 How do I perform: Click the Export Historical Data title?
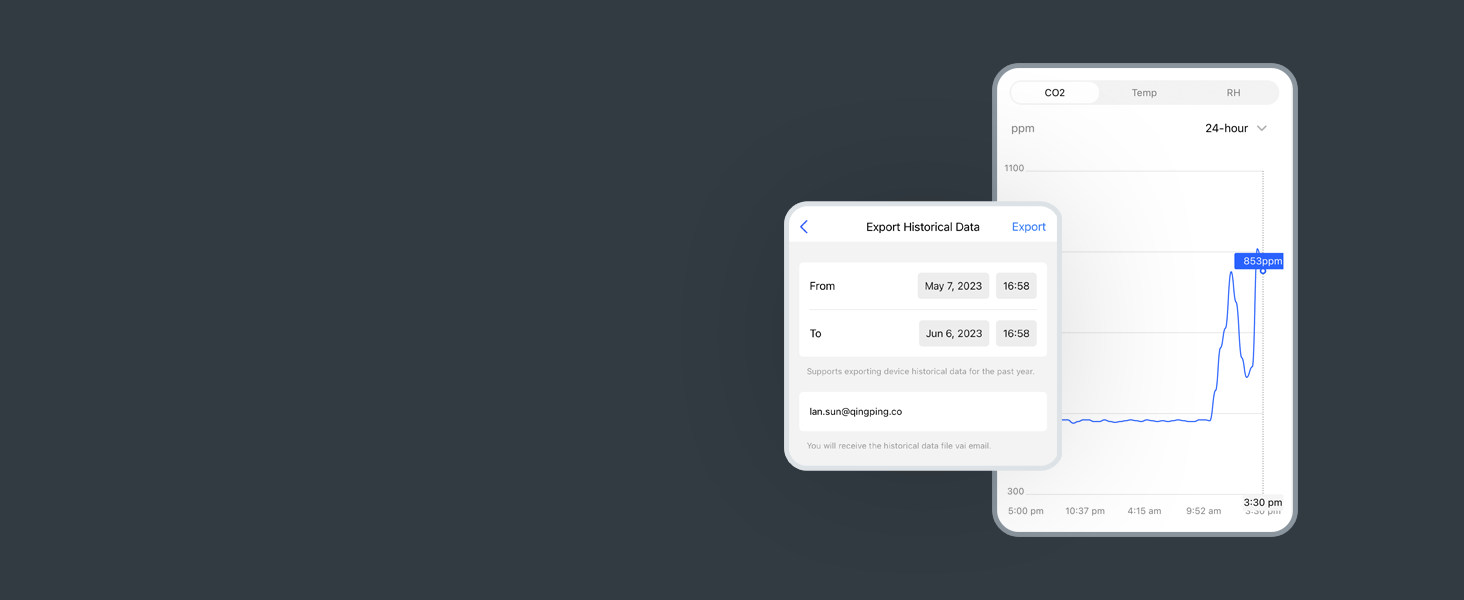pyautogui.click(x=922, y=227)
